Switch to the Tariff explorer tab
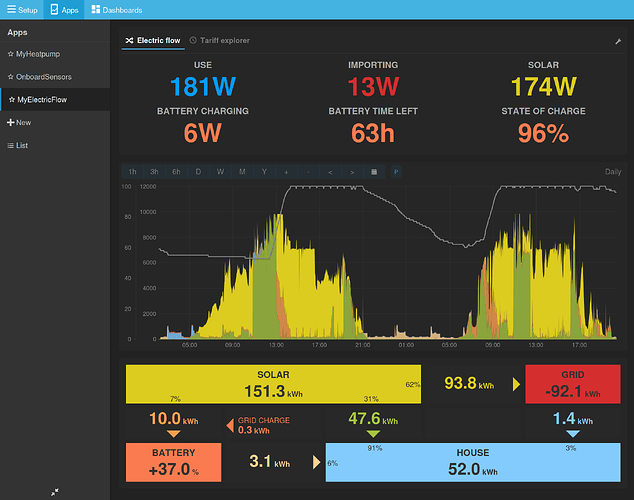 coord(220,40)
